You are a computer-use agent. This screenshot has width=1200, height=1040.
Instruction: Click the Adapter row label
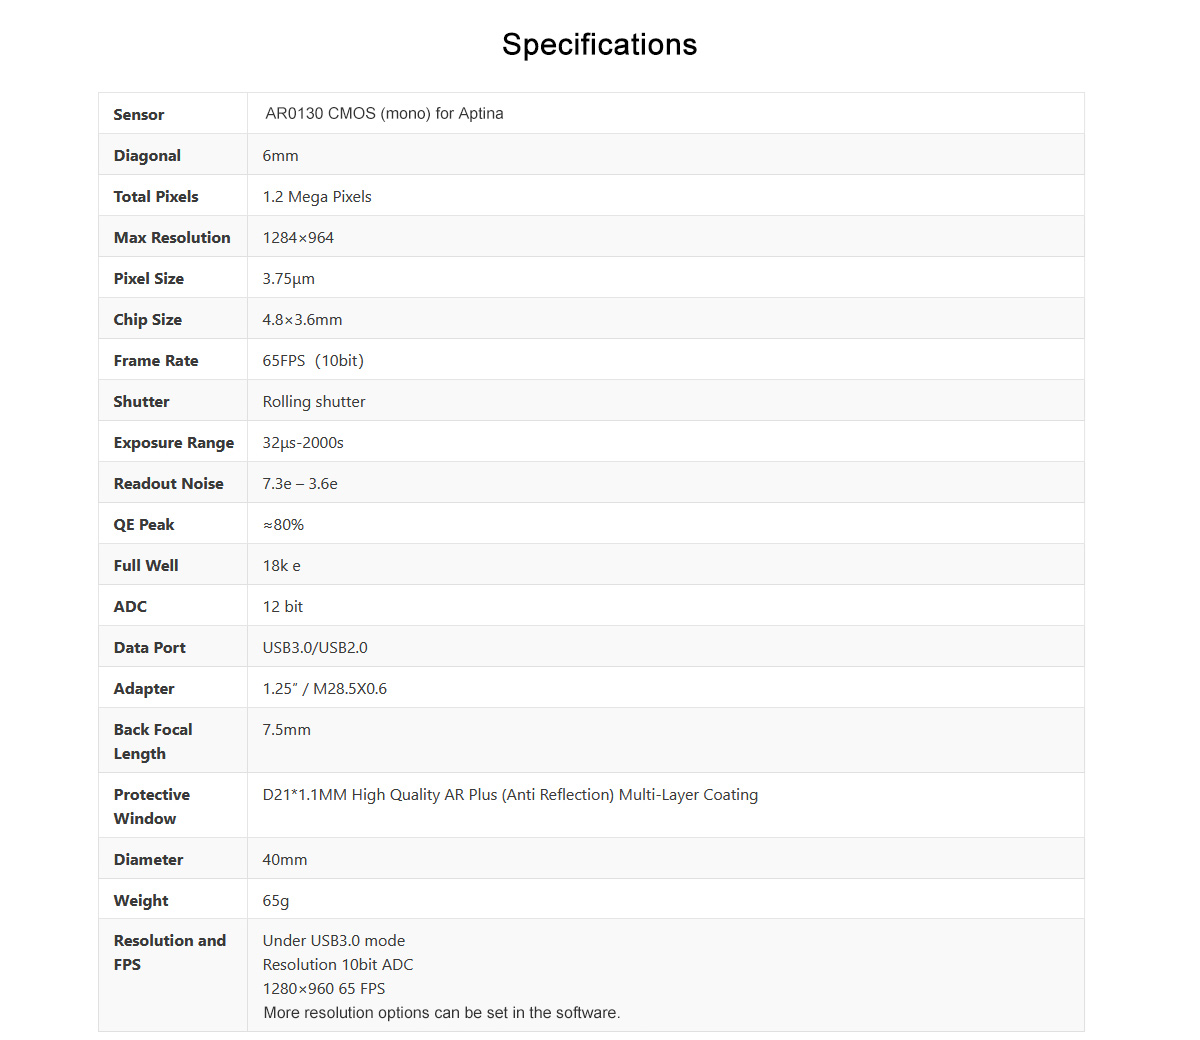pos(144,689)
